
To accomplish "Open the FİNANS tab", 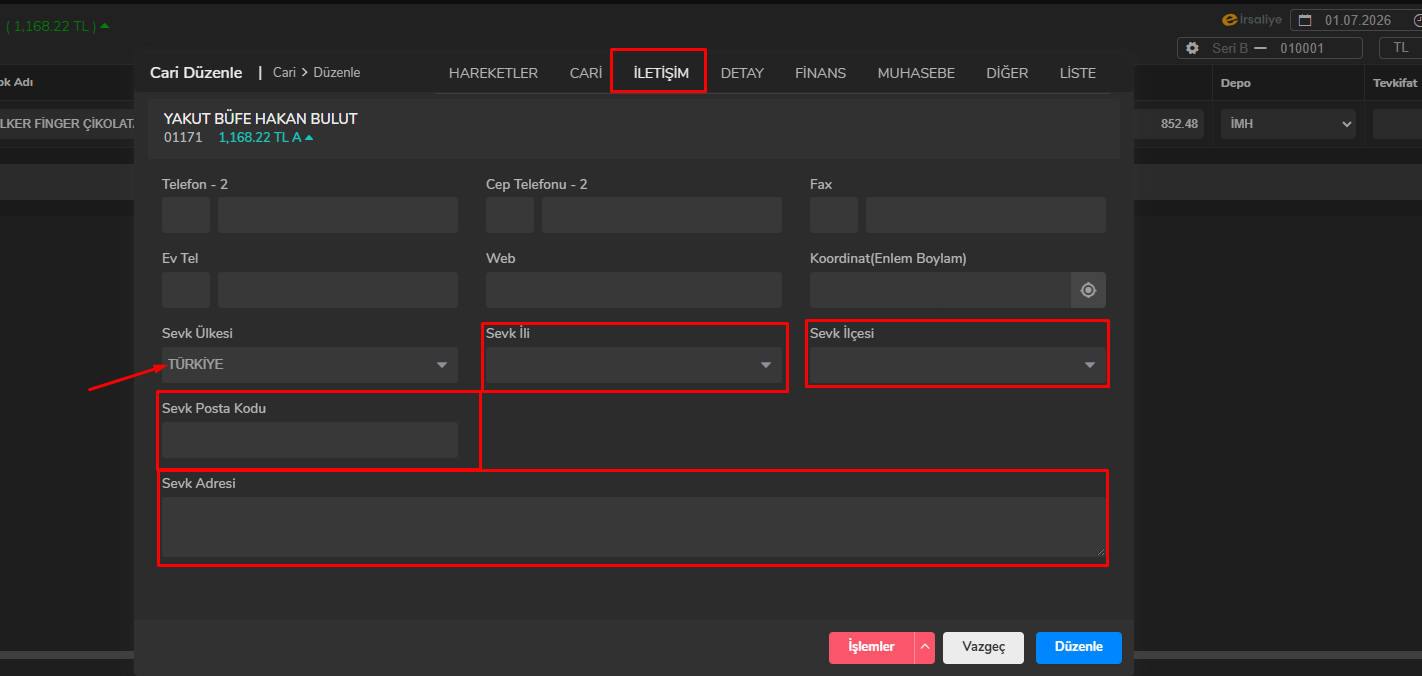I will pos(820,73).
